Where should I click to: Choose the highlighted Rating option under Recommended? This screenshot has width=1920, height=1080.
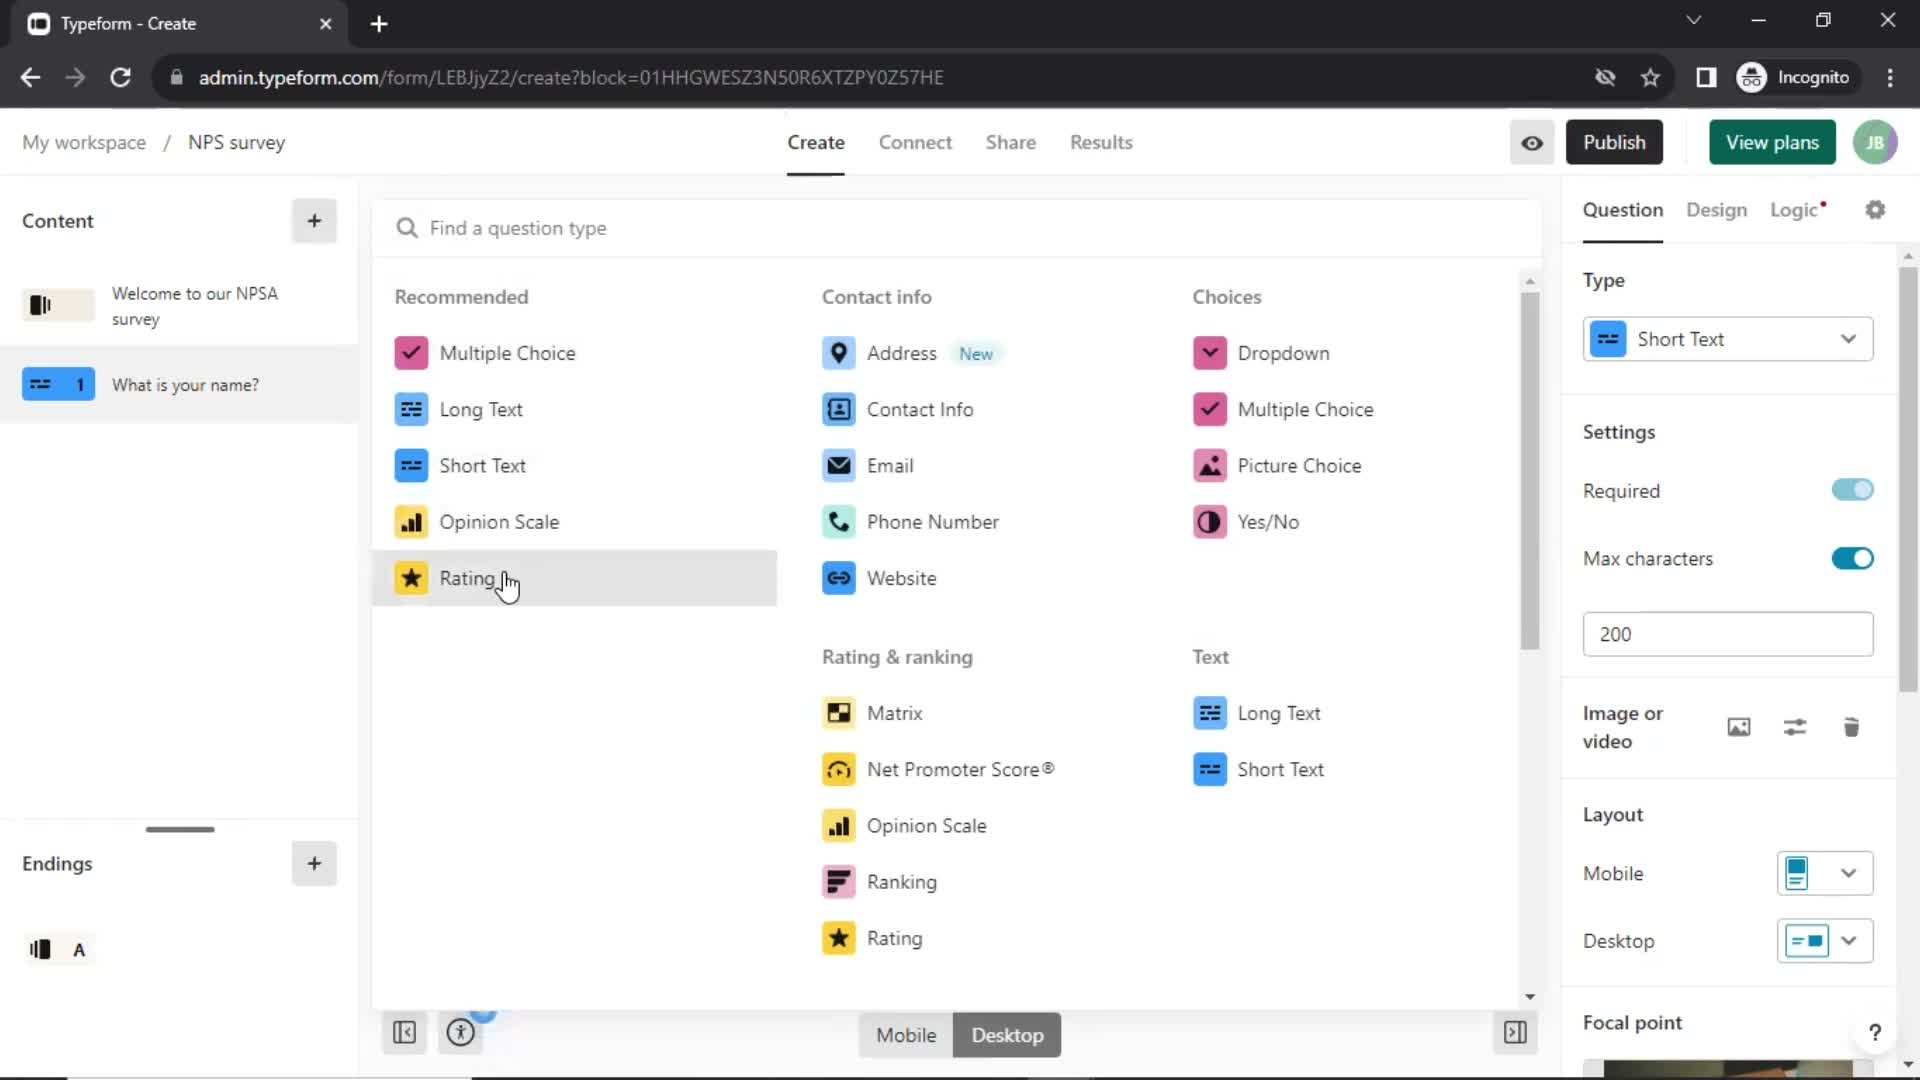click(574, 578)
